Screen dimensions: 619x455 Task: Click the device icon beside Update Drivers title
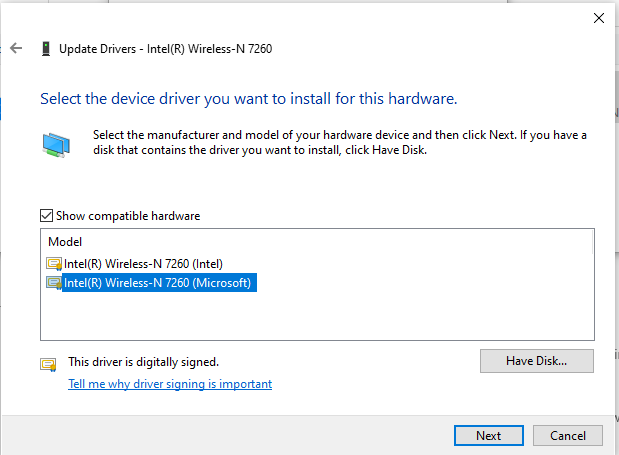[x=46, y=48]
